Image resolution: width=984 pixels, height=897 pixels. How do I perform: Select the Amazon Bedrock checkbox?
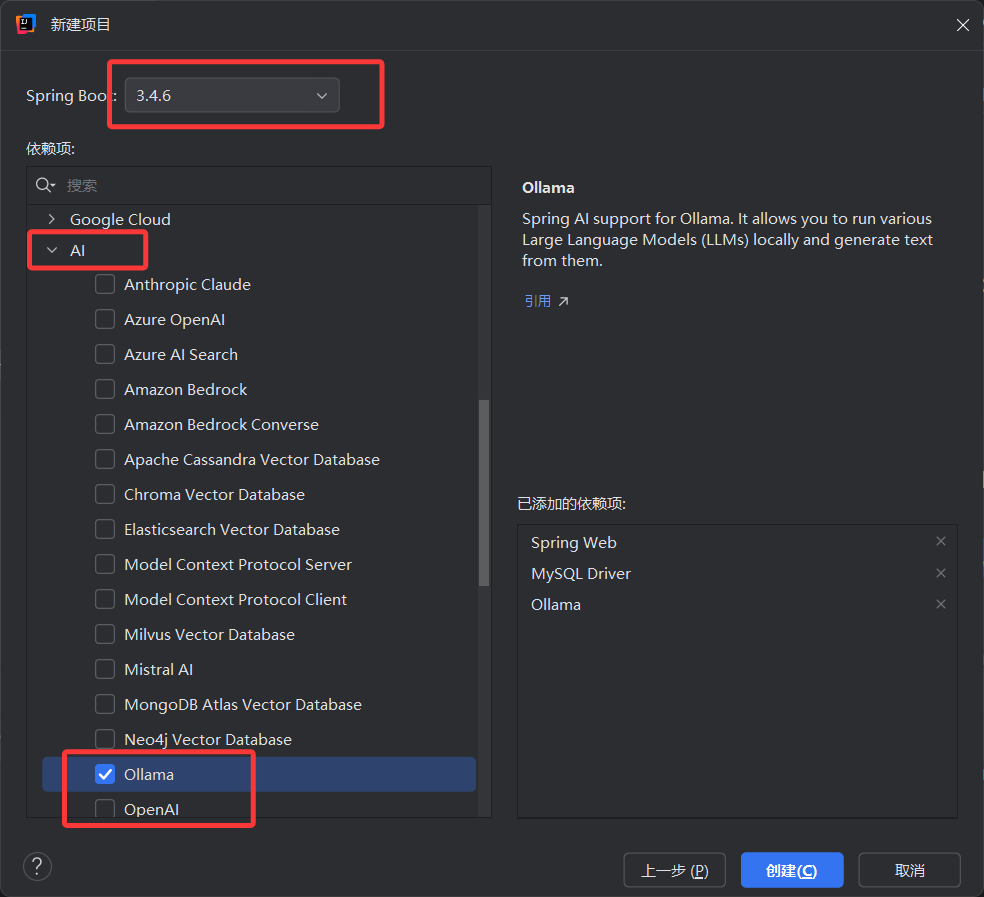click(x=105, y=389)
